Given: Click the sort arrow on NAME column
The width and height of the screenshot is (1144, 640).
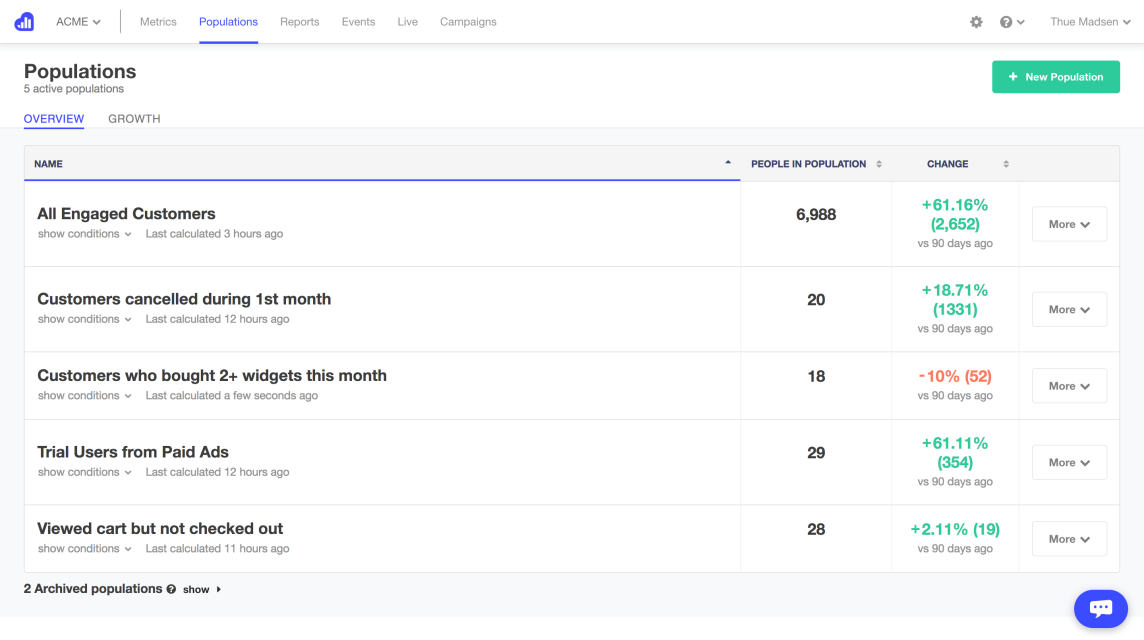Looking at the screenshot, I should 728,162.
